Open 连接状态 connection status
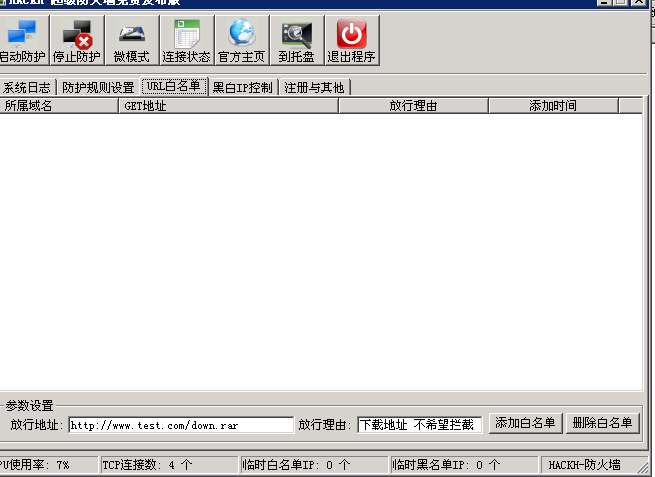This screenshot has height=477, width=655. [x=187, y=40]
